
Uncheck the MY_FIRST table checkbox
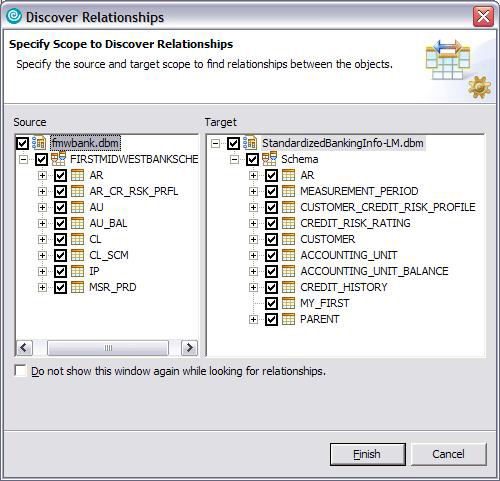[x=271, y=303]
